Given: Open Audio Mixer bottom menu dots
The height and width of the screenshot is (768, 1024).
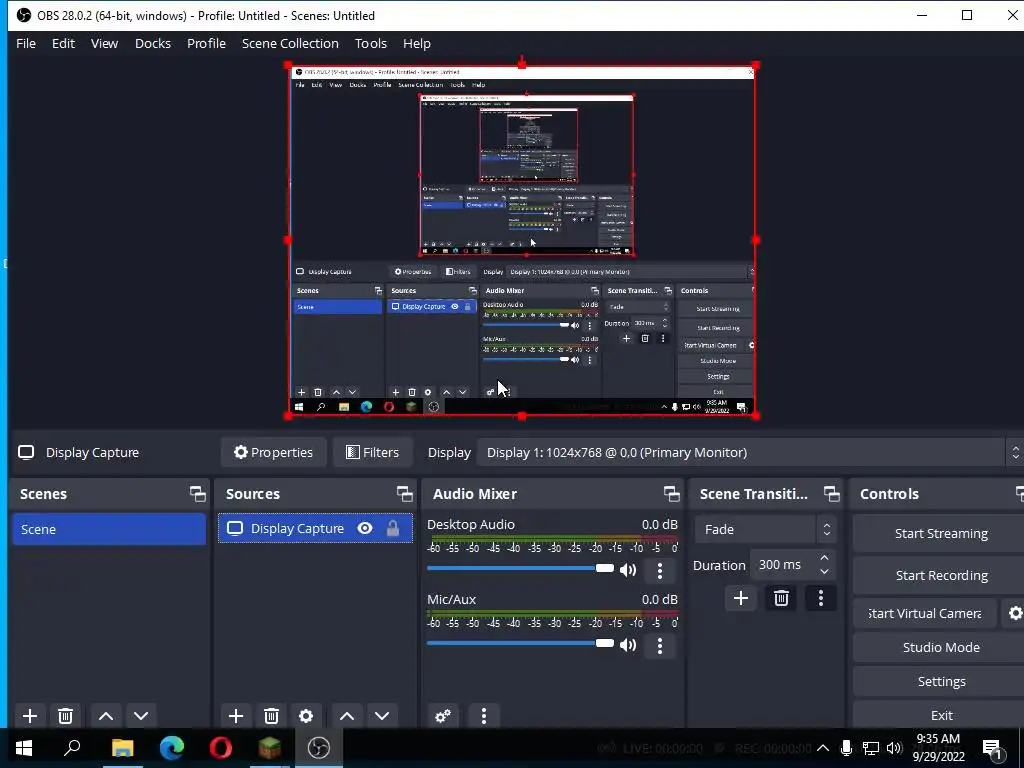Looking at the screenshot, I should click(x=484, y=716).
